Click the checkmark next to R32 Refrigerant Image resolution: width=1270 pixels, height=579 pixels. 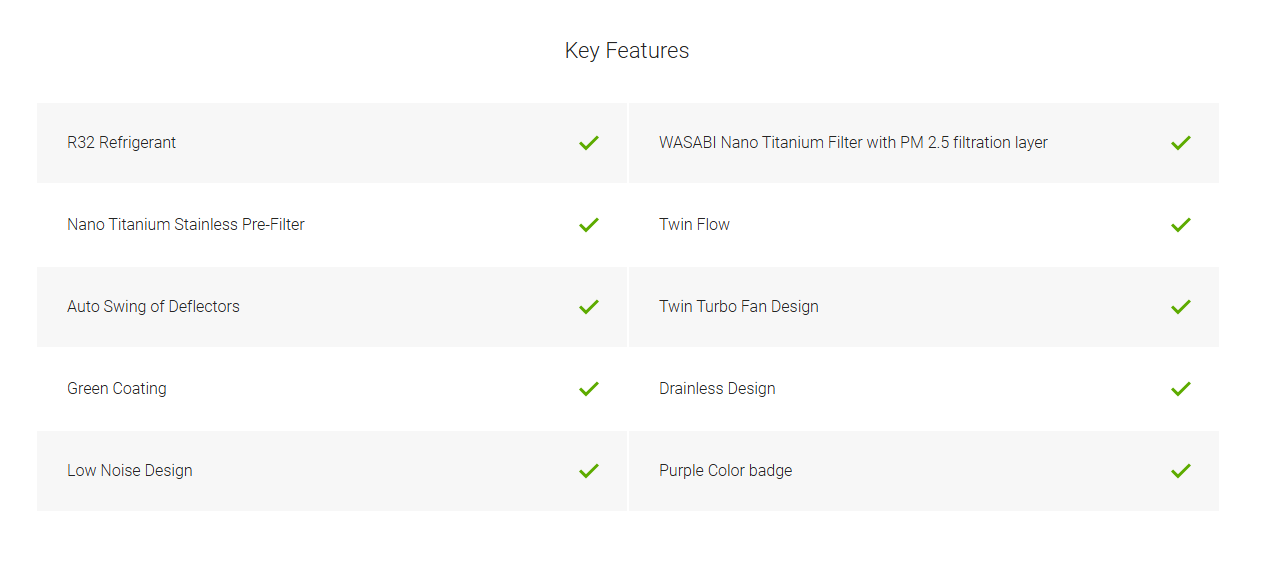[x=589, y=143]
